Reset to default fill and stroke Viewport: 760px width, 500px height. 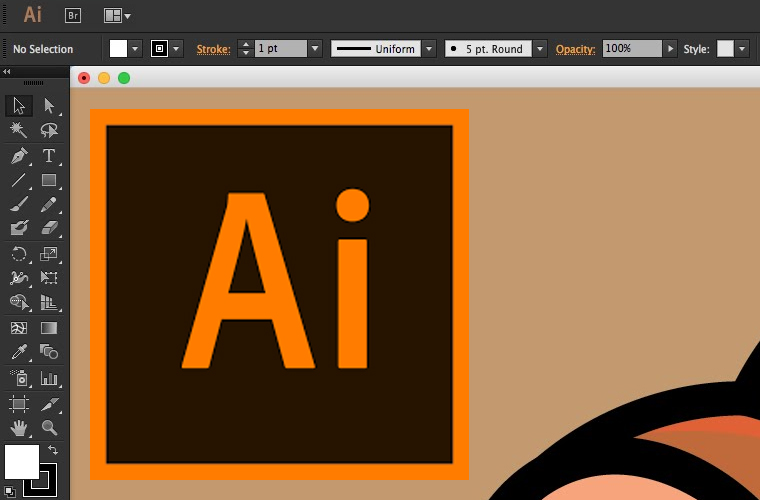[x=9, y=492]
